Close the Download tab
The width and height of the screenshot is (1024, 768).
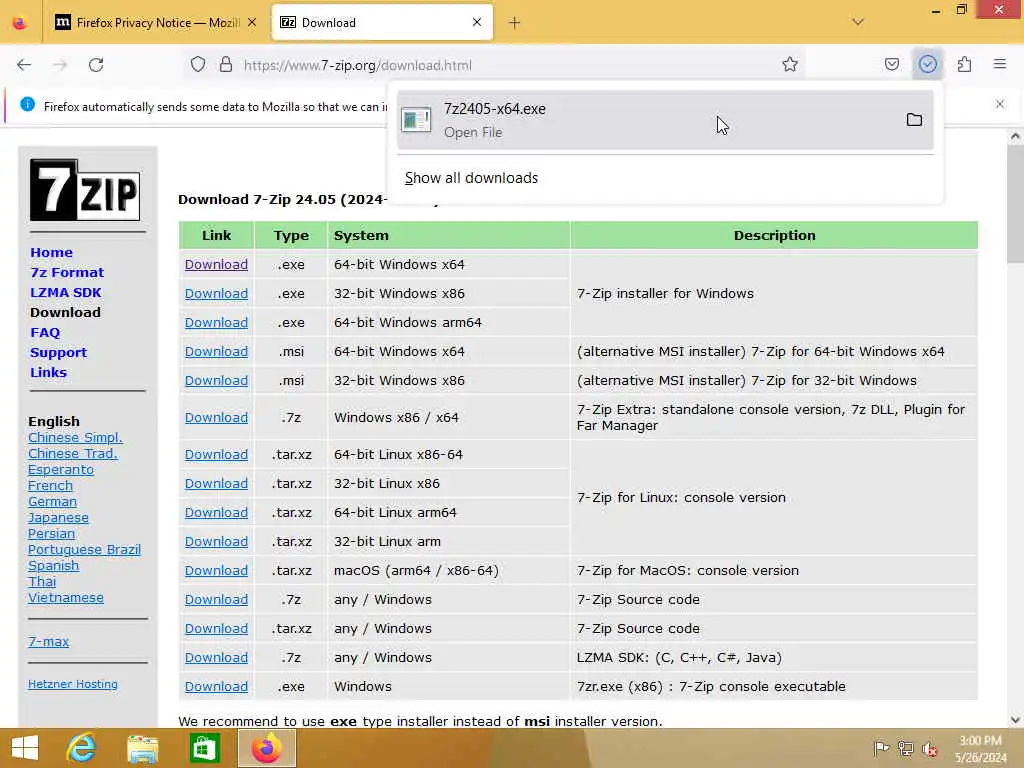pos(477,23)
